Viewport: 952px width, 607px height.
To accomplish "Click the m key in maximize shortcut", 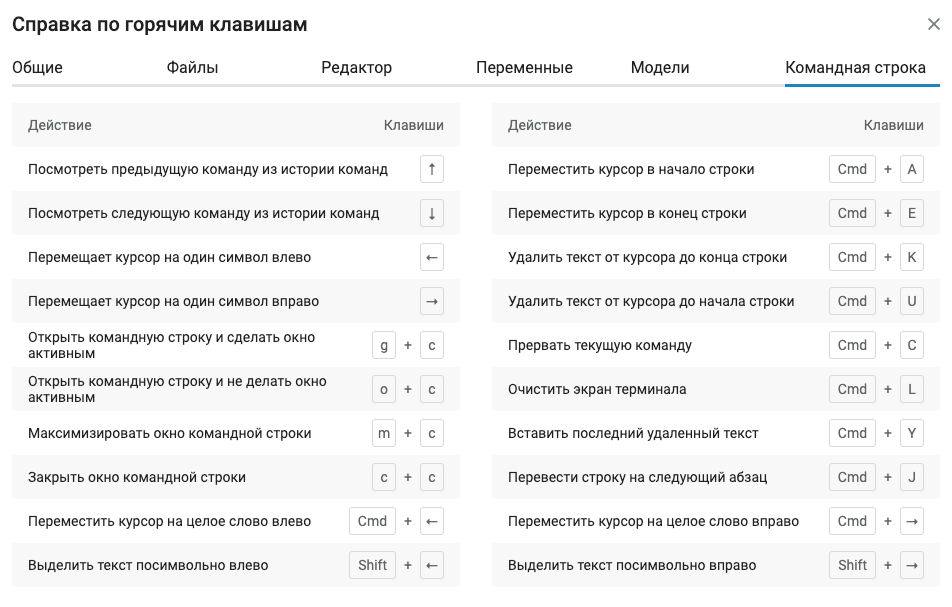I will coord(384,433).
